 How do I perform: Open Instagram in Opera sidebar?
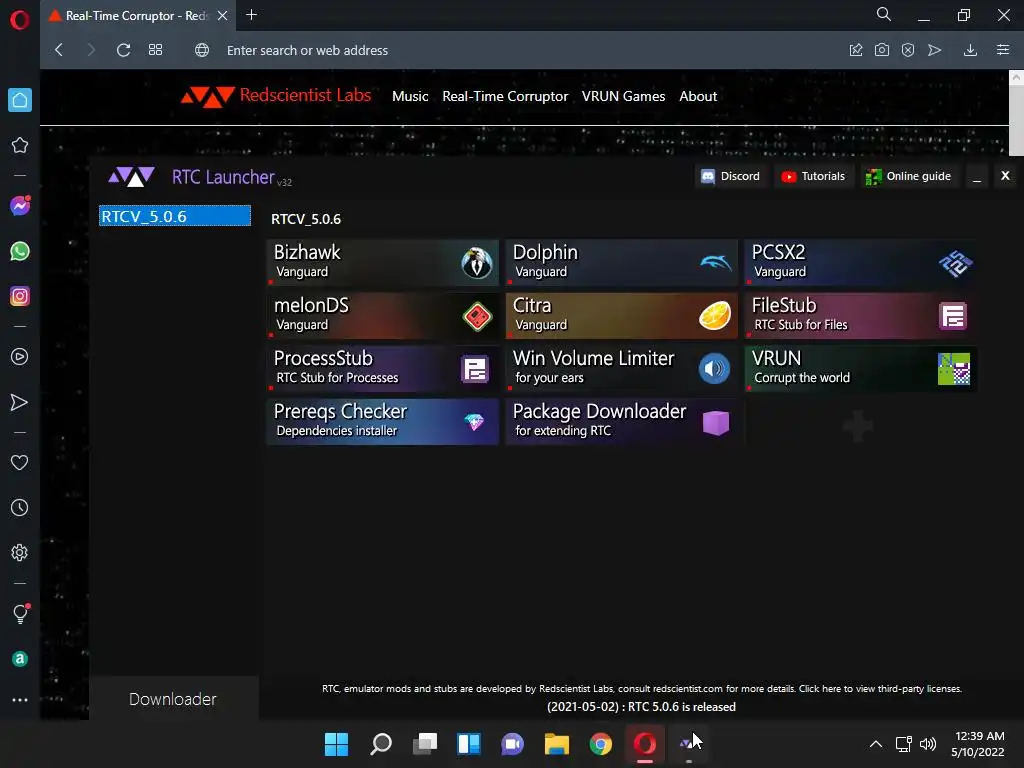click(x=20, y=296)
